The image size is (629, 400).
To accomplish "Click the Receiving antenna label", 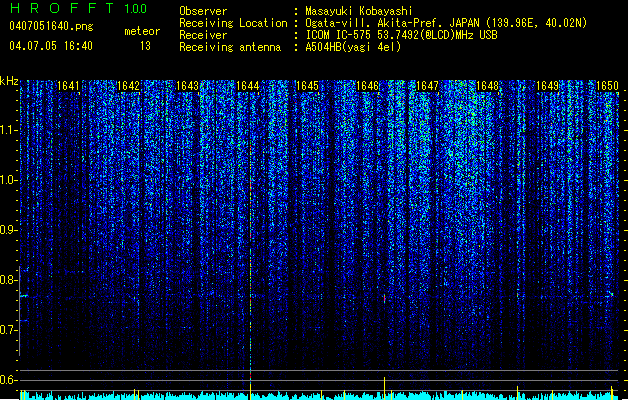I will pos(230,47).
